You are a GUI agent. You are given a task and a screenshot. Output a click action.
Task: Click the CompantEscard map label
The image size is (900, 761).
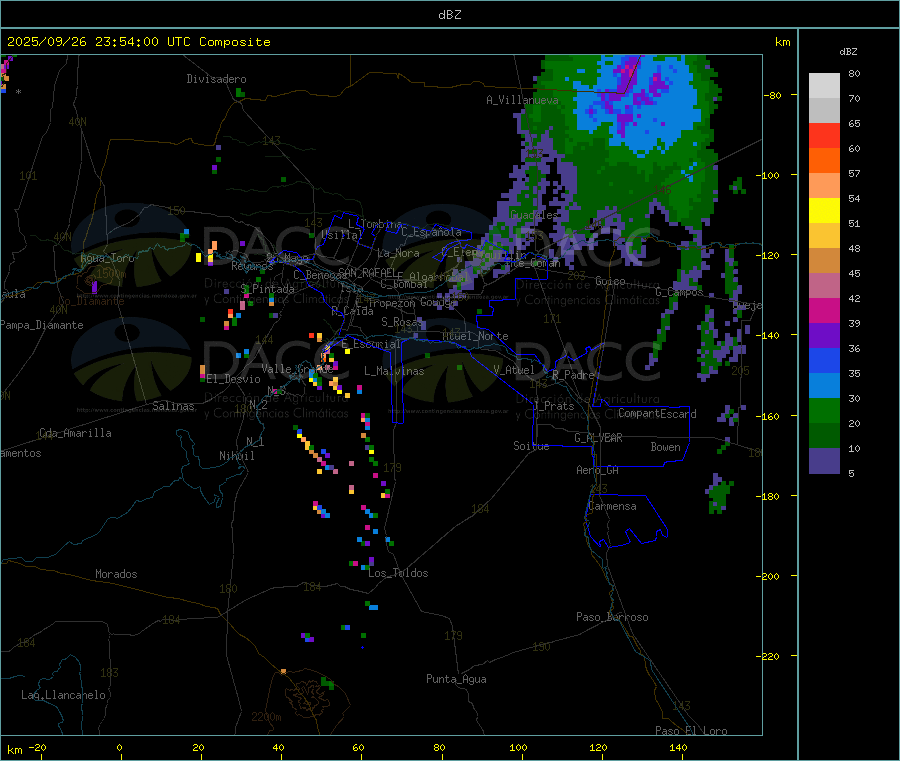pyautogui.click(x=657, y=414)
